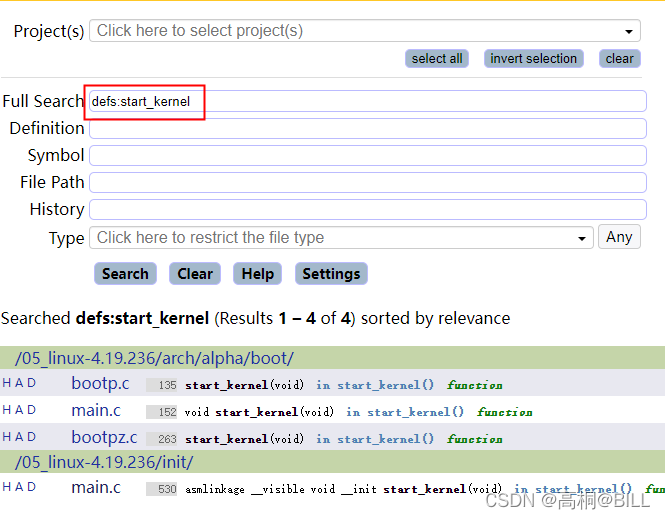Open main.c in the arch/alpha/boot results

96,410
